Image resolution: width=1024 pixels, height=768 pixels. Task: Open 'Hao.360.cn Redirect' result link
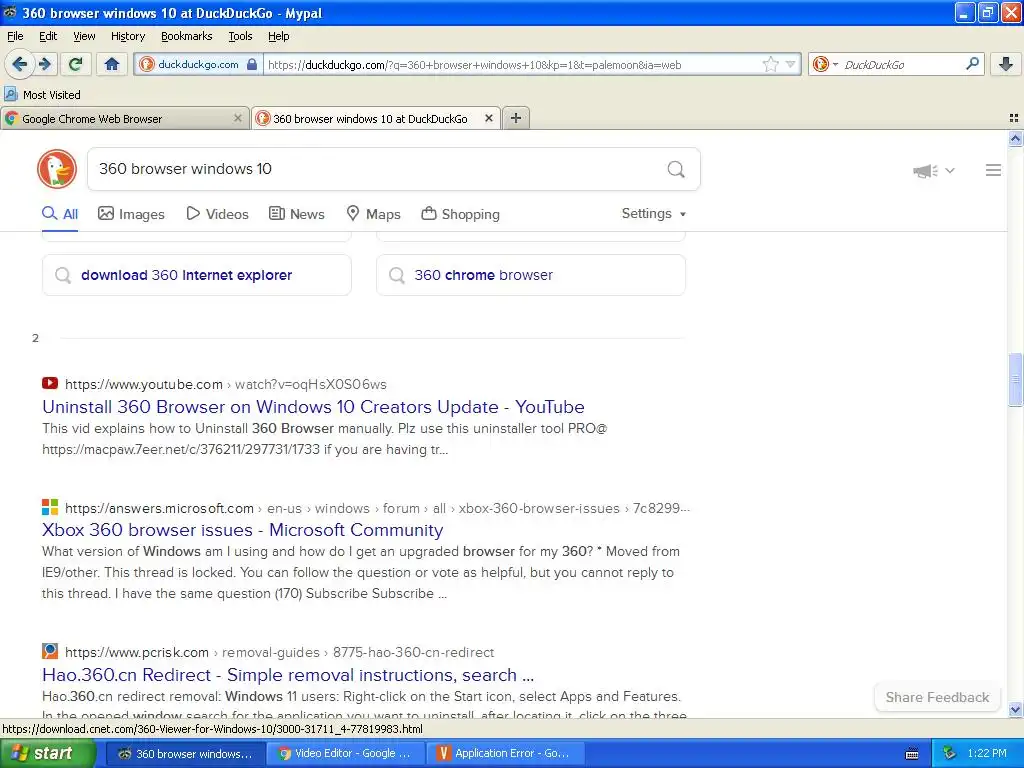tap(288, 675)
